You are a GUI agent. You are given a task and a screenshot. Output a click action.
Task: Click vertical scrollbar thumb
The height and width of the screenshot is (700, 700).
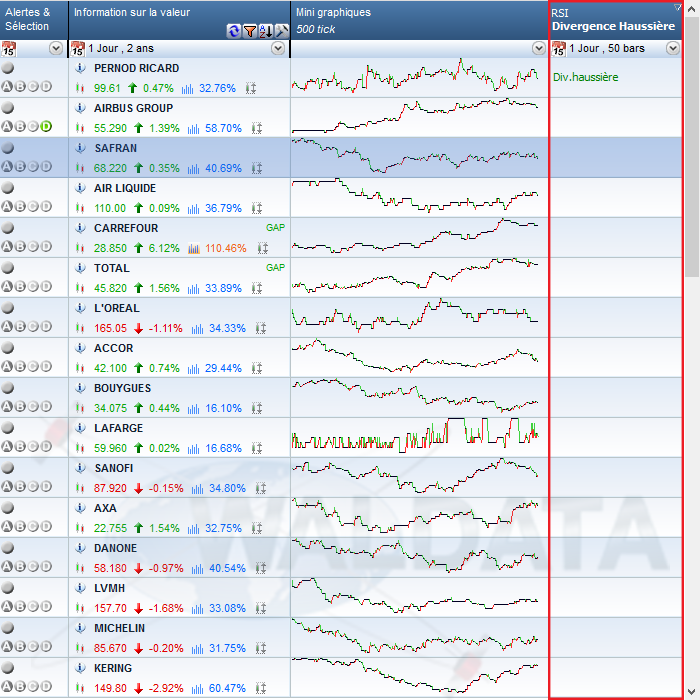point(692,147)
